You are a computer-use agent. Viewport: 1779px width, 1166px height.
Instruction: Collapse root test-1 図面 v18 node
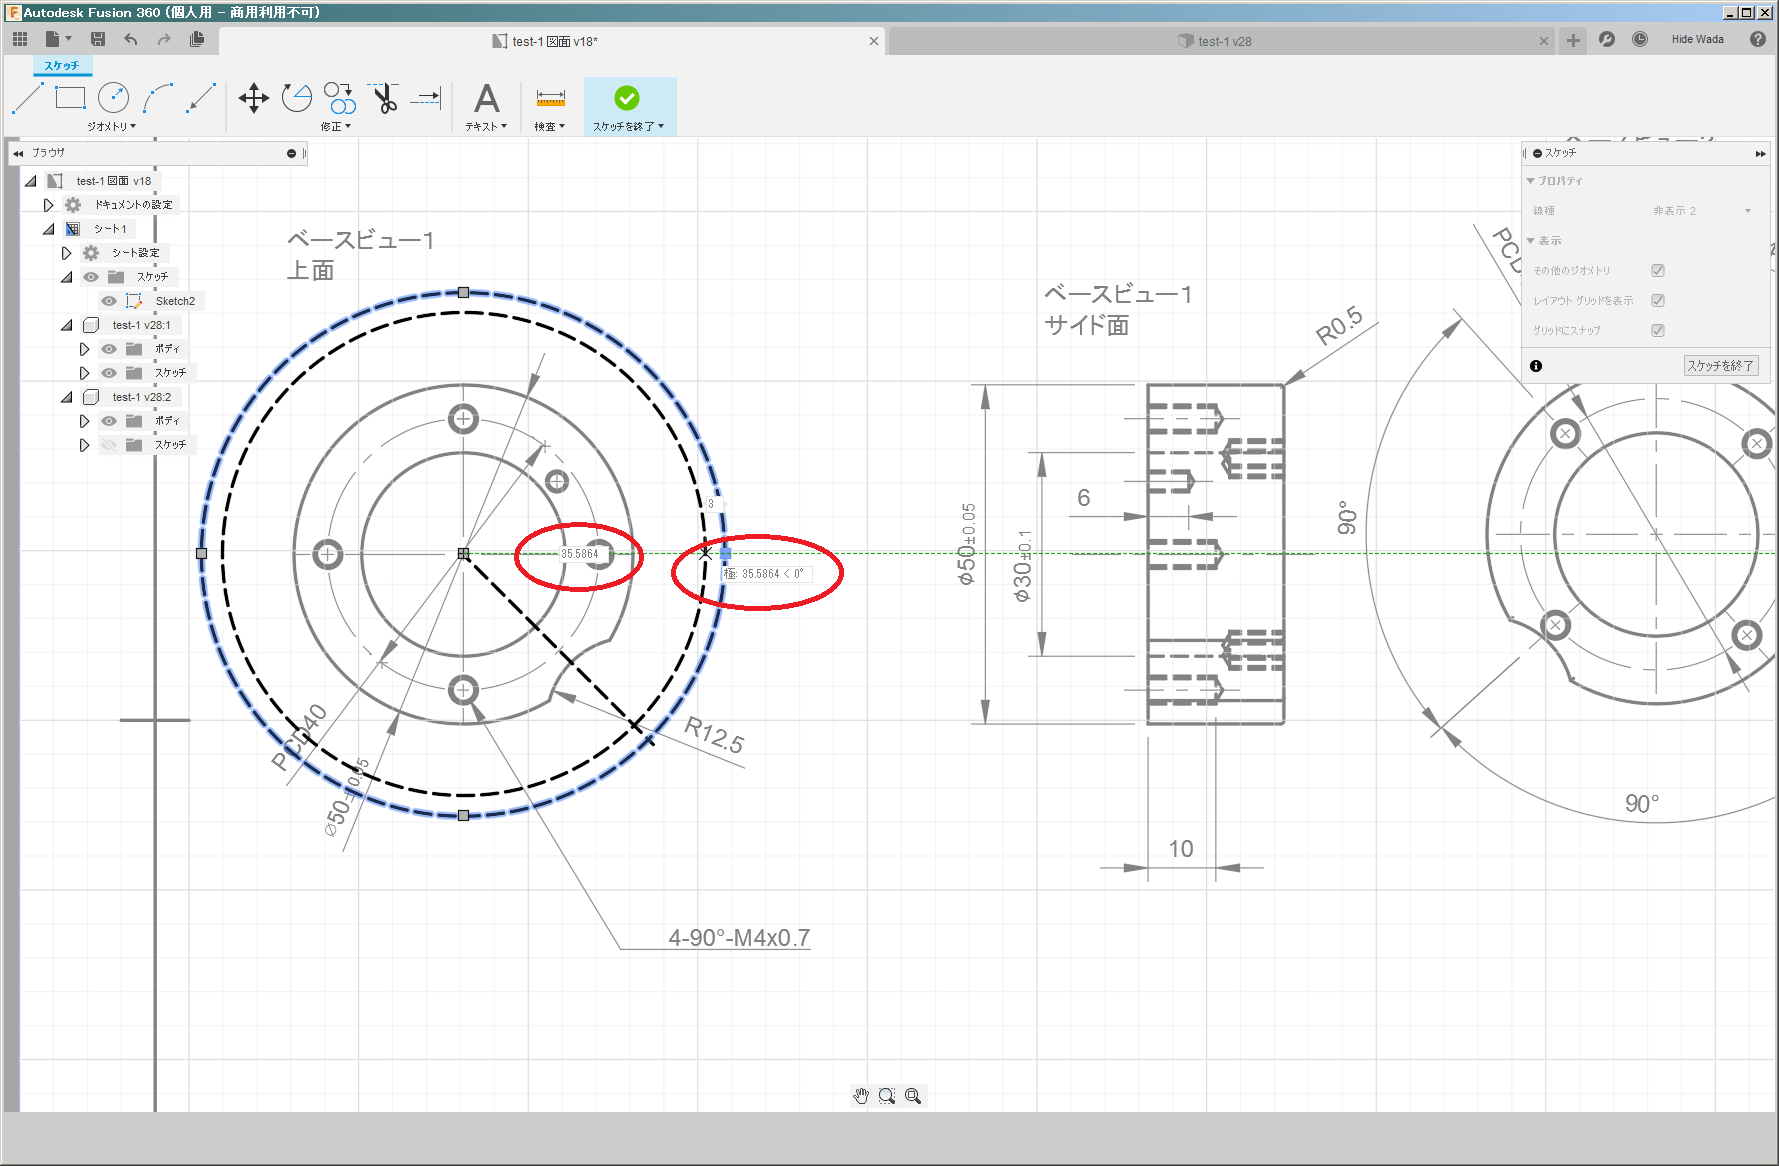[x=30, y=181]
